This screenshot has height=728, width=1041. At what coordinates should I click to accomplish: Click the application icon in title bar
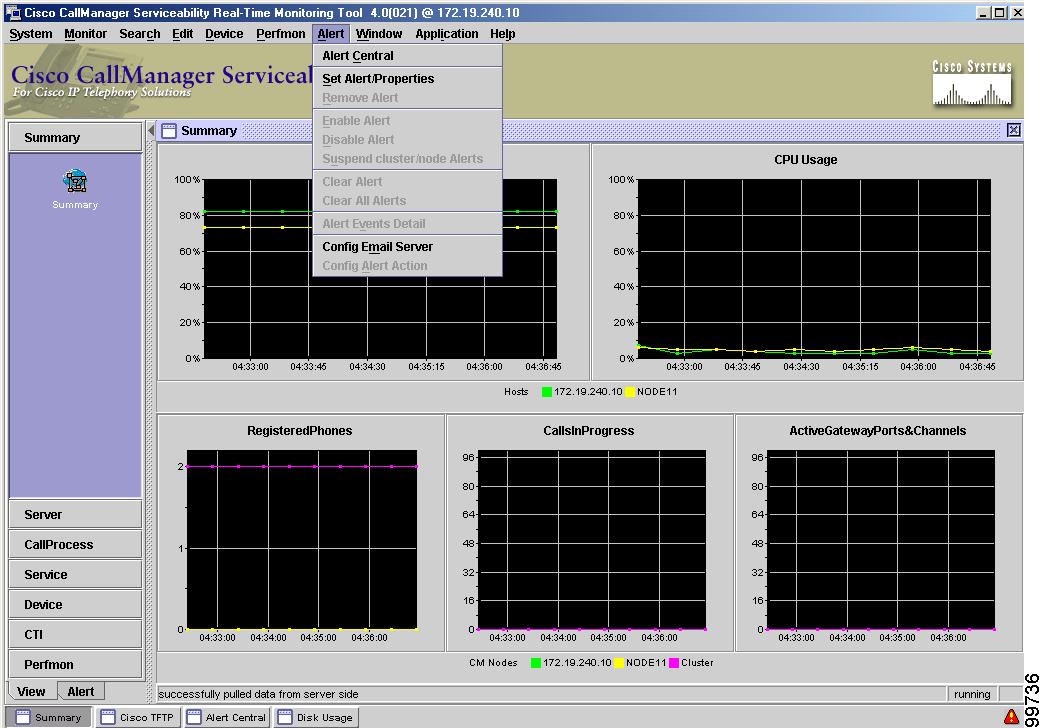pos(13,12)
